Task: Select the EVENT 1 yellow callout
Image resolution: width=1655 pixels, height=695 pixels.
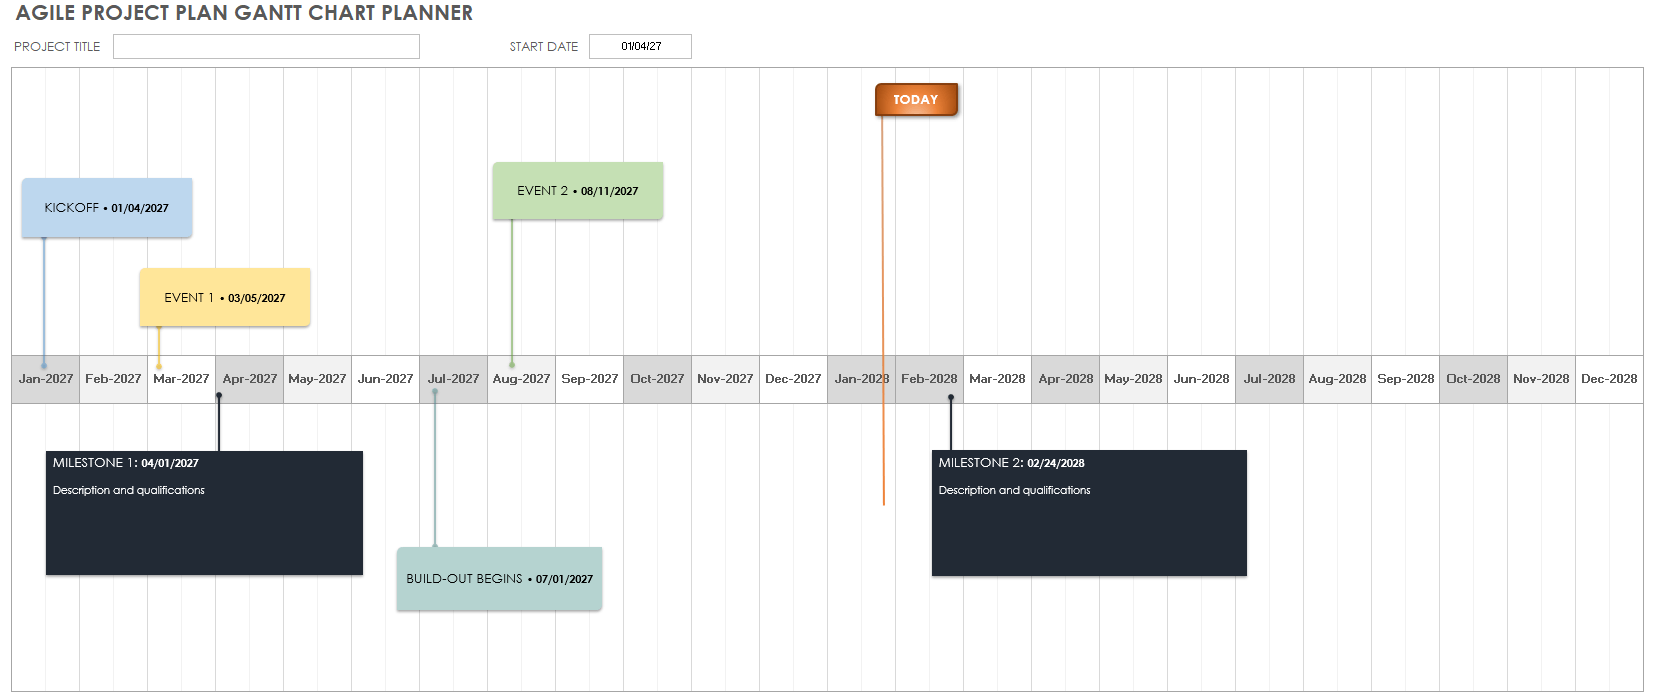Action: click(225, 298)
